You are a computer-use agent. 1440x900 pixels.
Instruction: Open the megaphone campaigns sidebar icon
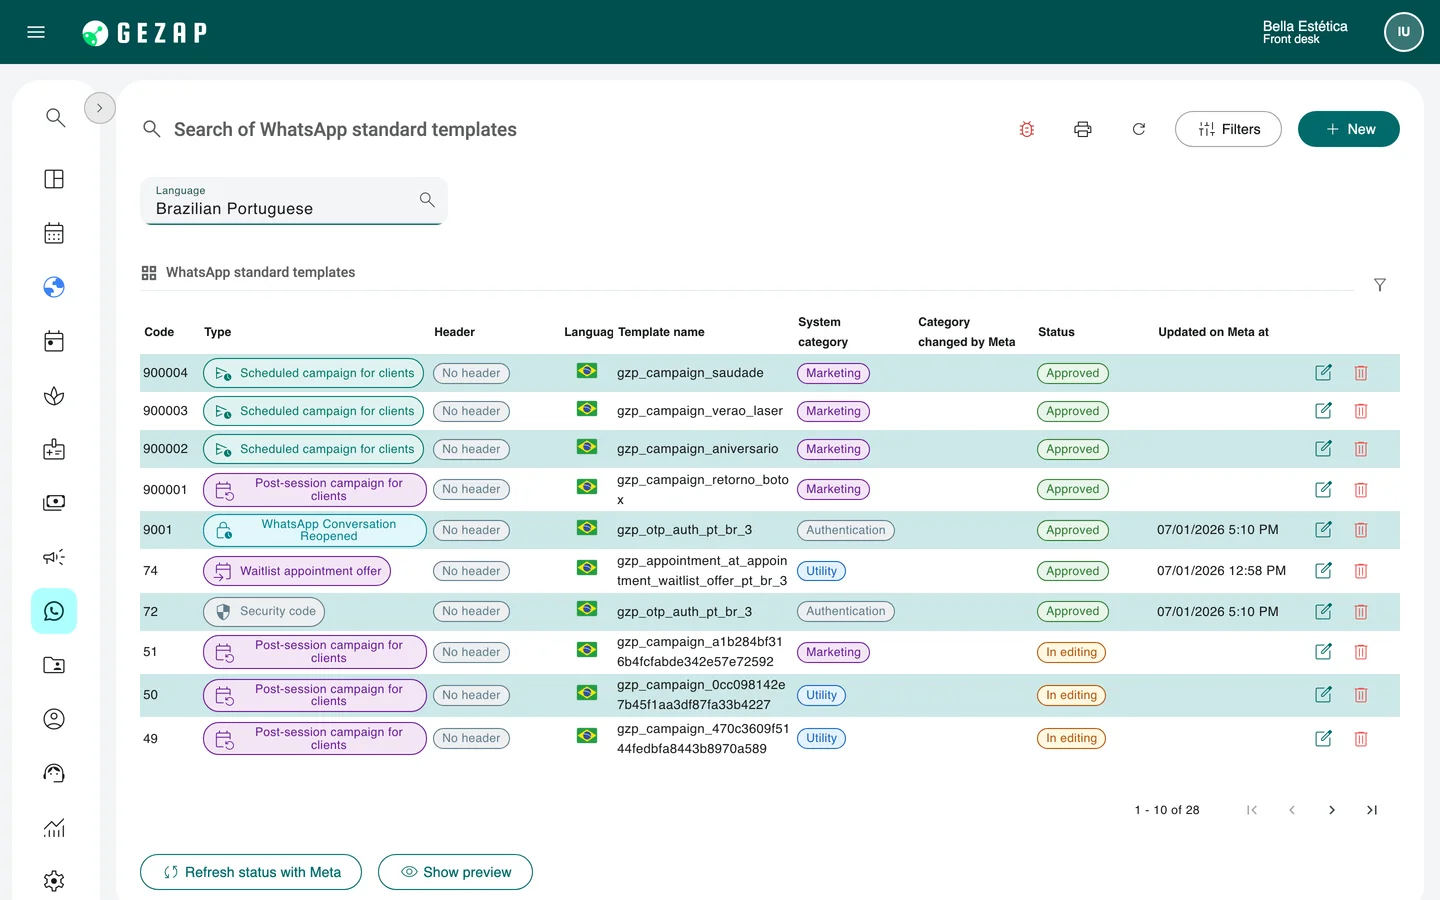54,557
